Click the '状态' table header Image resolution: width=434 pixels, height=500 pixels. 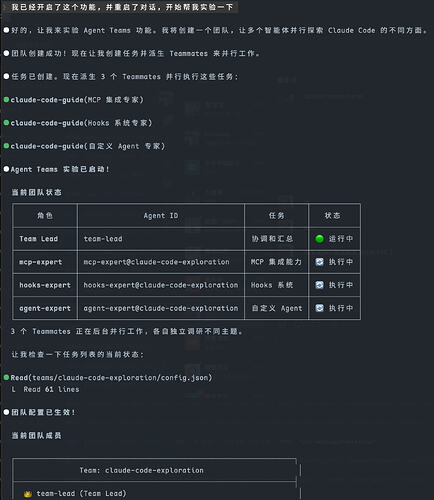(332, 215)
